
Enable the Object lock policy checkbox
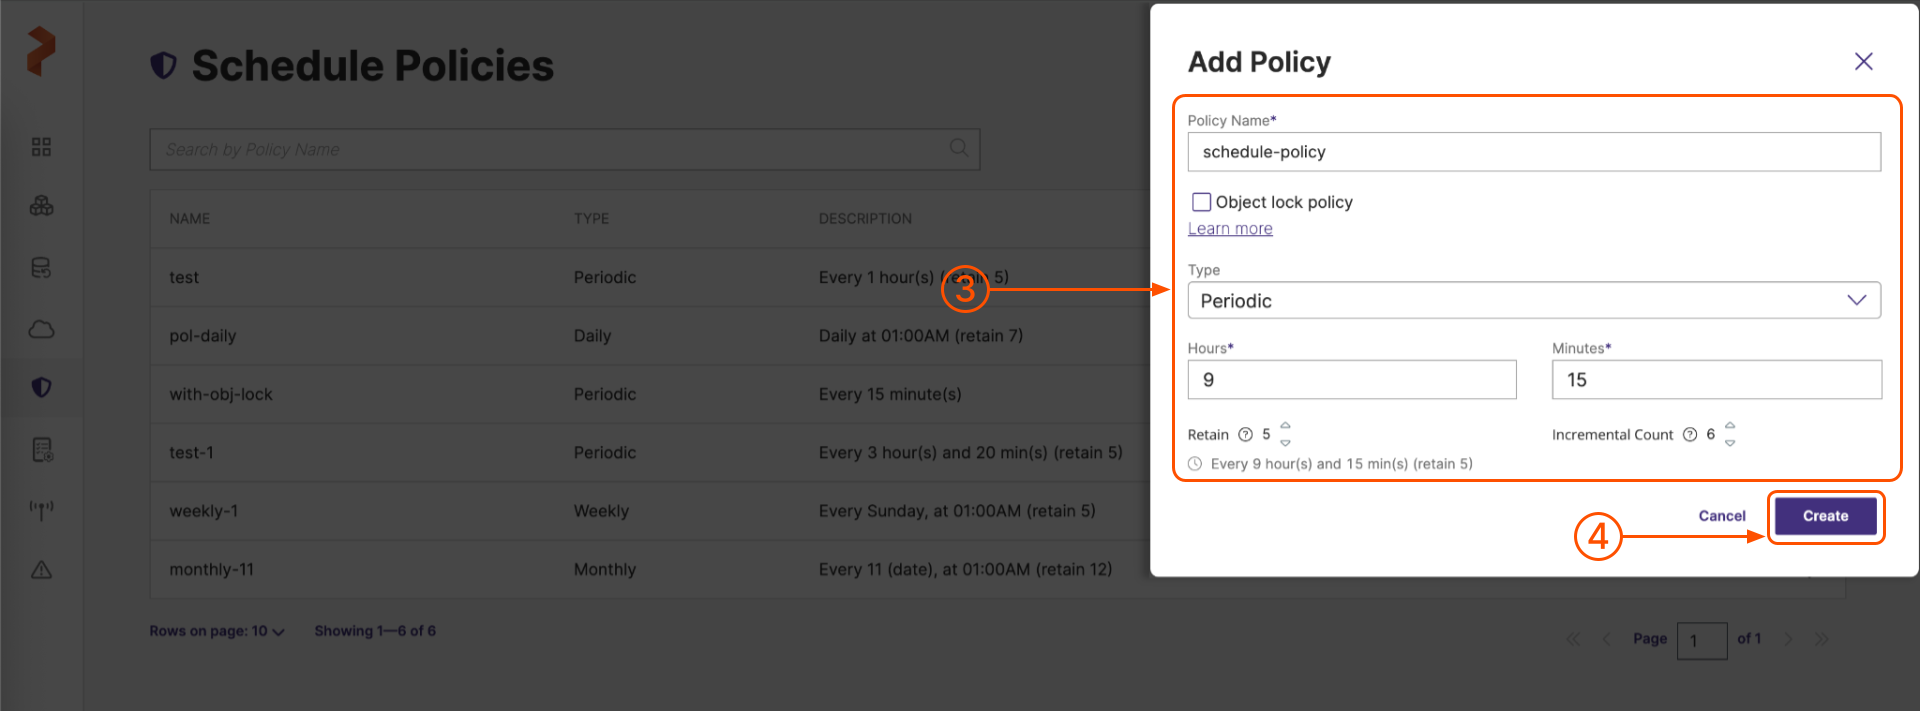1201,202
